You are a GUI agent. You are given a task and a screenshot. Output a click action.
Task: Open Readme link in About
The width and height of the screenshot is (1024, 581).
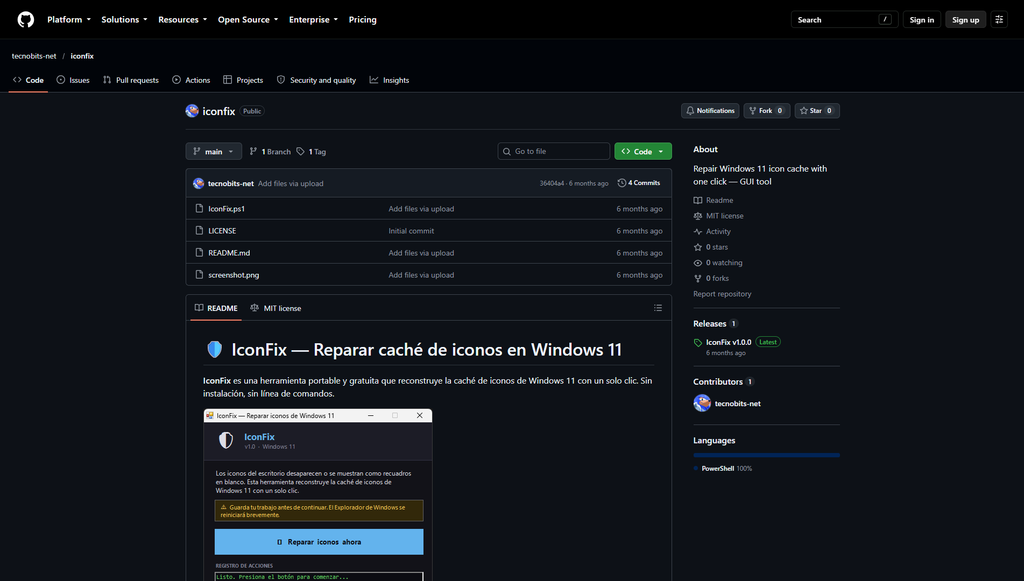click(713, 200)
